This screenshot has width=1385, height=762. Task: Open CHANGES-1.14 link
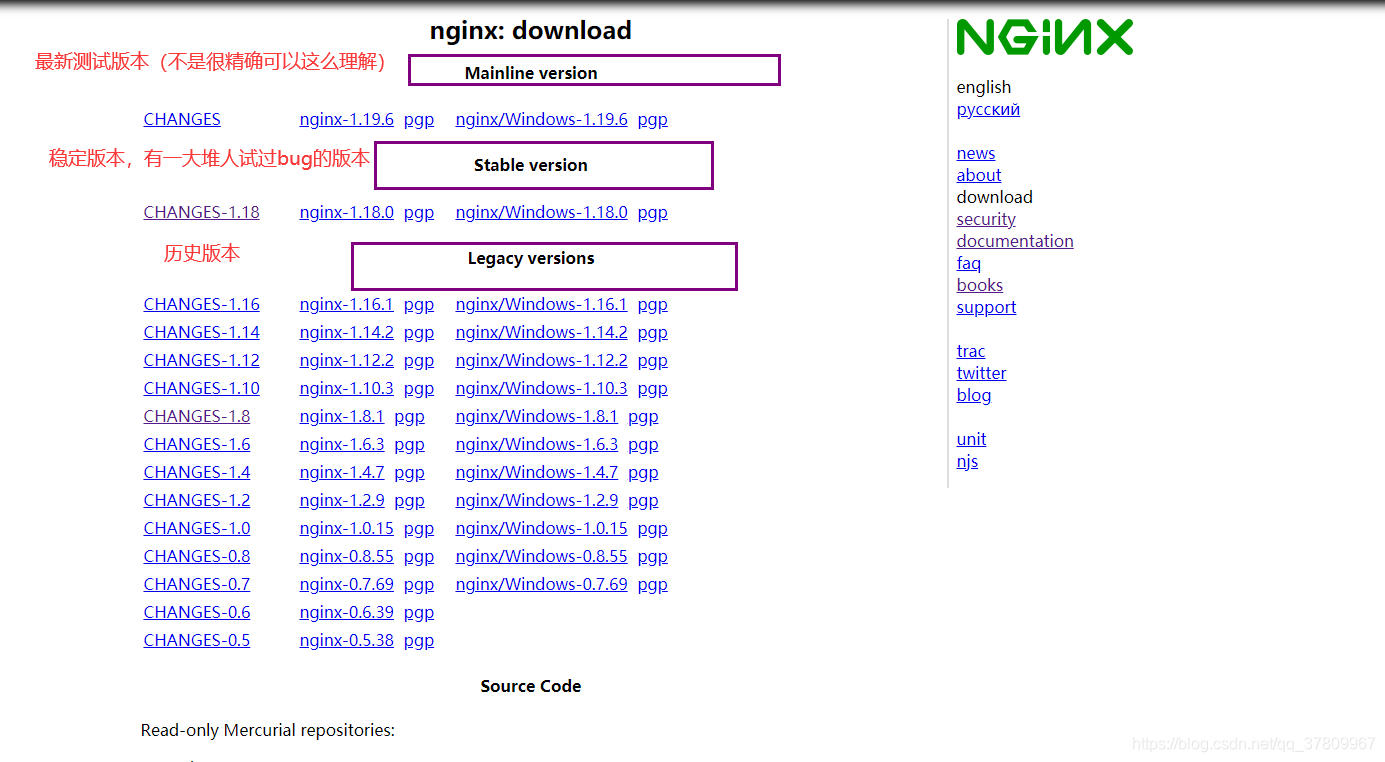201,332
